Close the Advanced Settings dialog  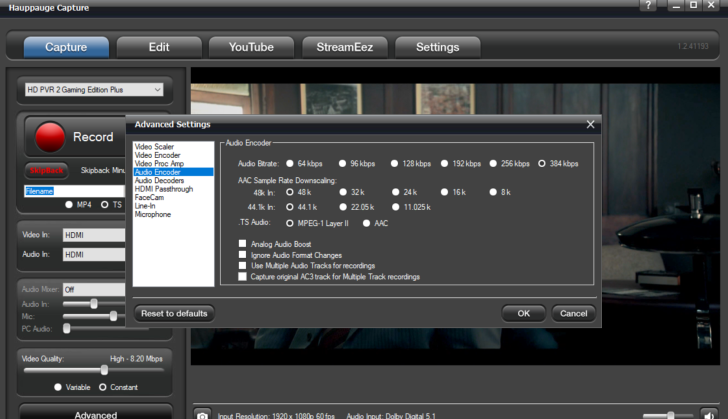pyautogui.click(x=590, y=124)
